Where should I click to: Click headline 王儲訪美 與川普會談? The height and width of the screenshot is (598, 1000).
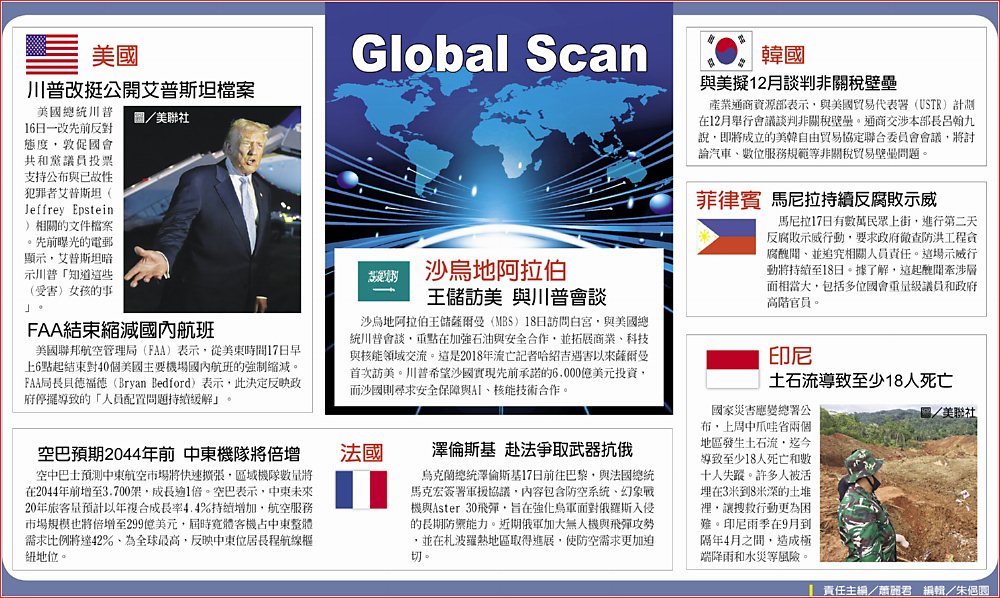click(x=519, y=297)
